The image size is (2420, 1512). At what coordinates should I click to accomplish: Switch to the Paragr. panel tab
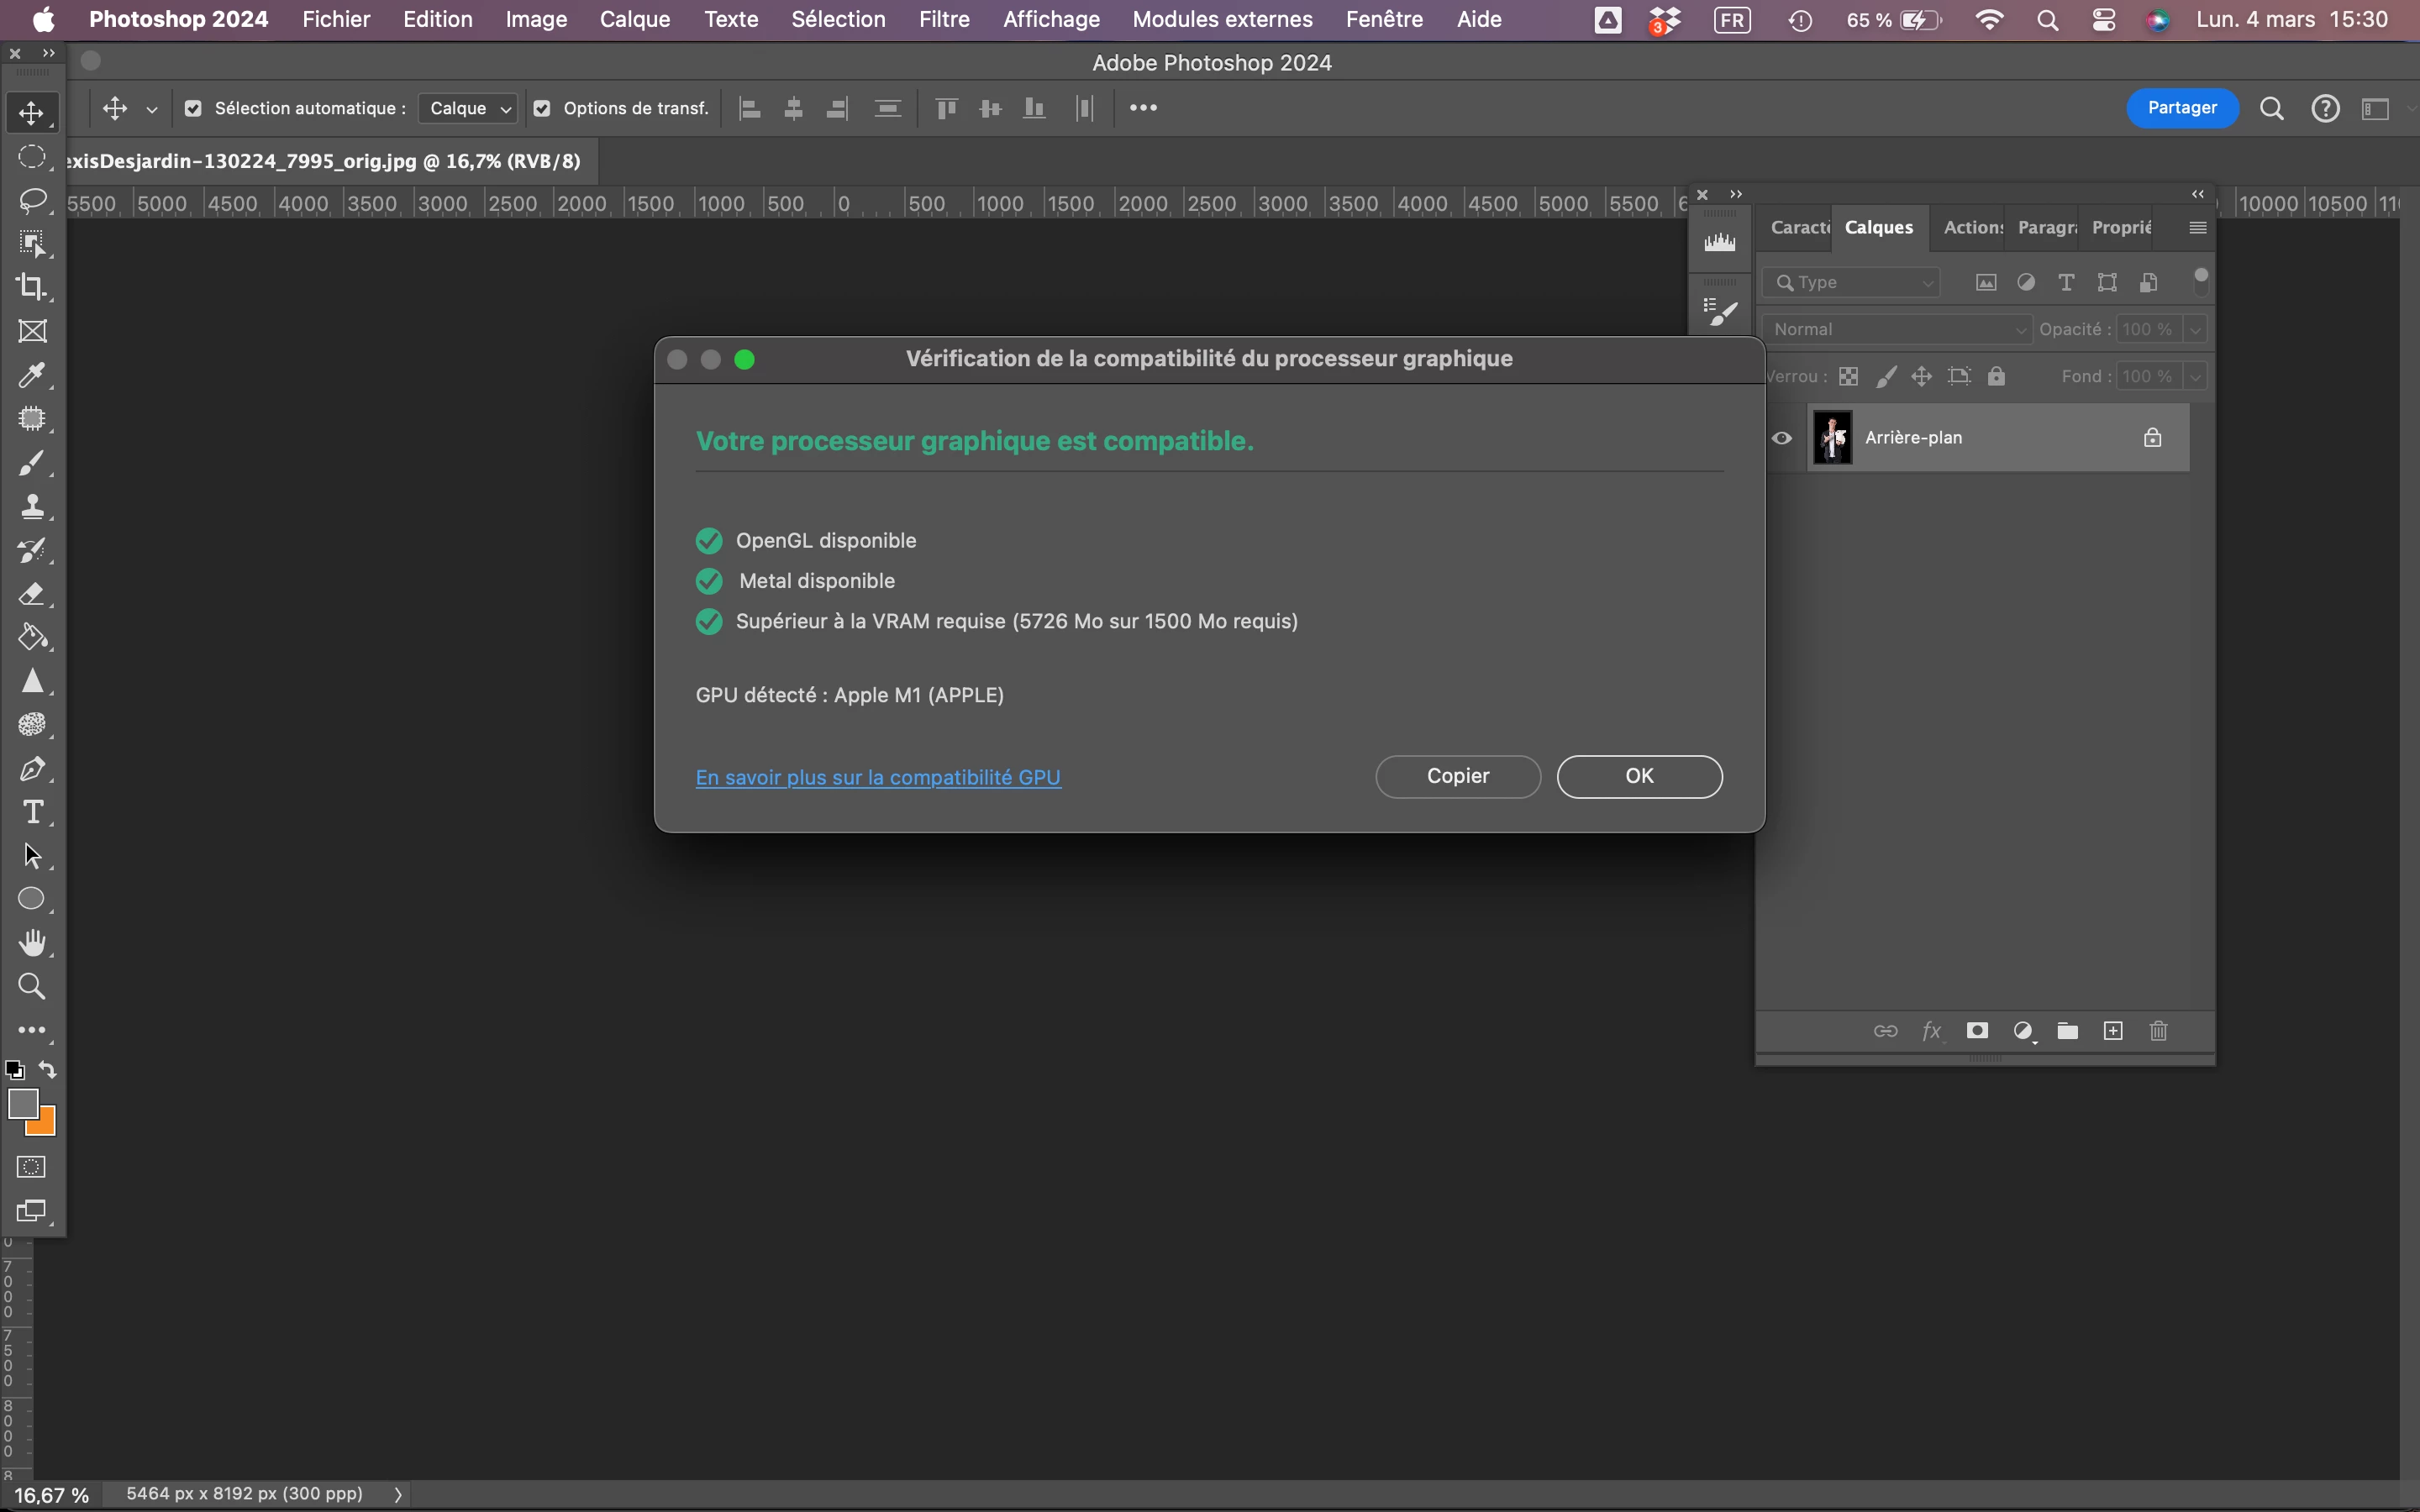click(2046, 228)
